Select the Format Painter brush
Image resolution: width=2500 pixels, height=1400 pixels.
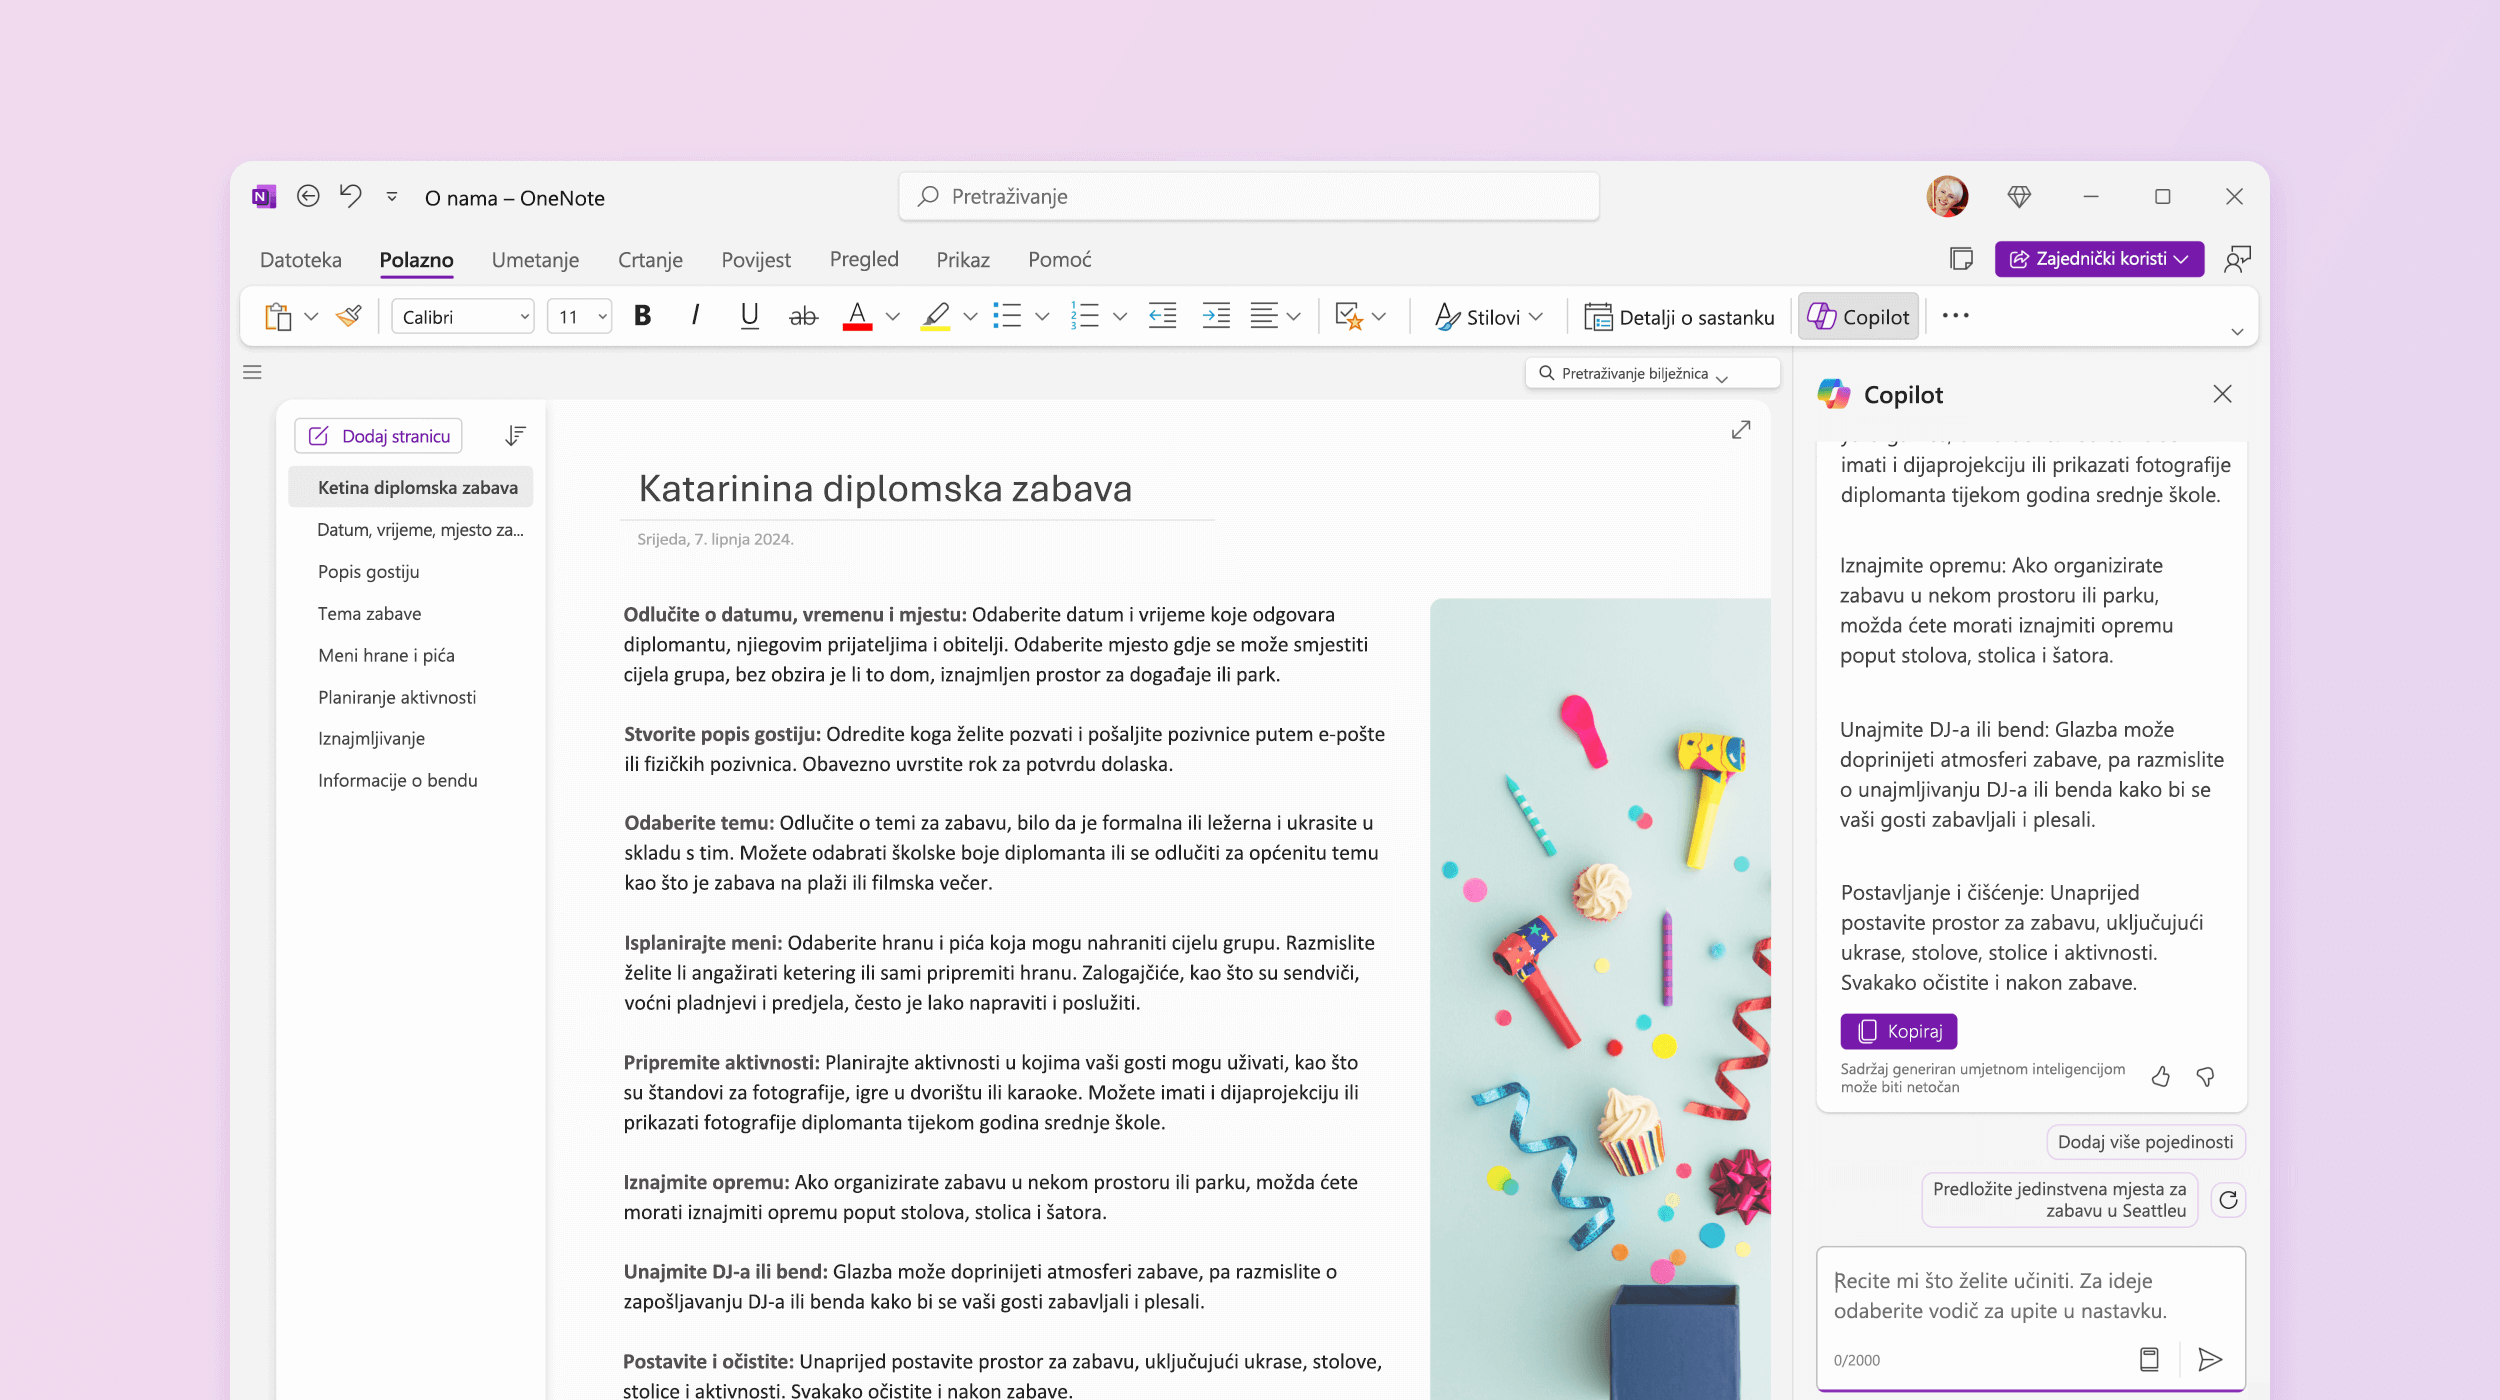pos(349,317)
